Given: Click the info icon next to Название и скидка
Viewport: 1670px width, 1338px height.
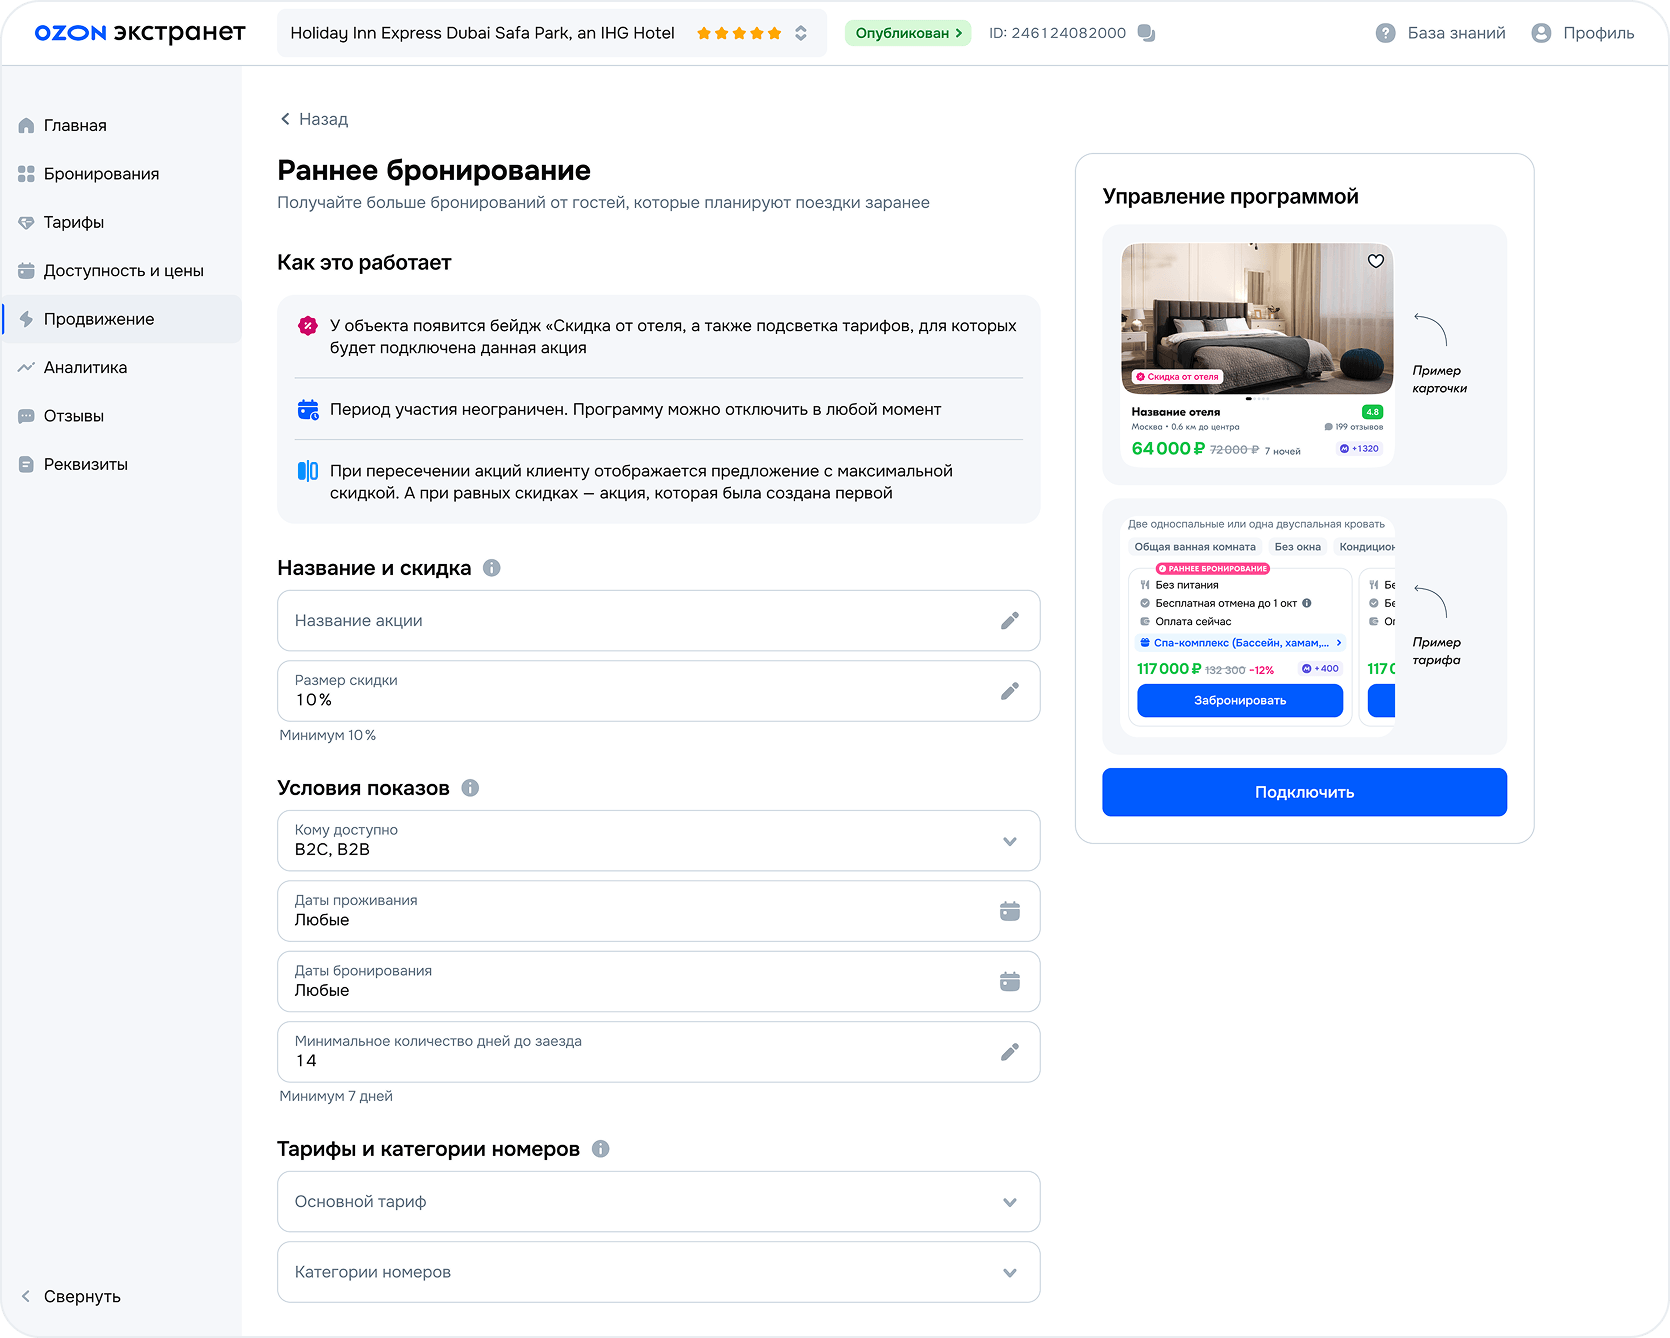Looking at the screenshot, I should point(491,568).
